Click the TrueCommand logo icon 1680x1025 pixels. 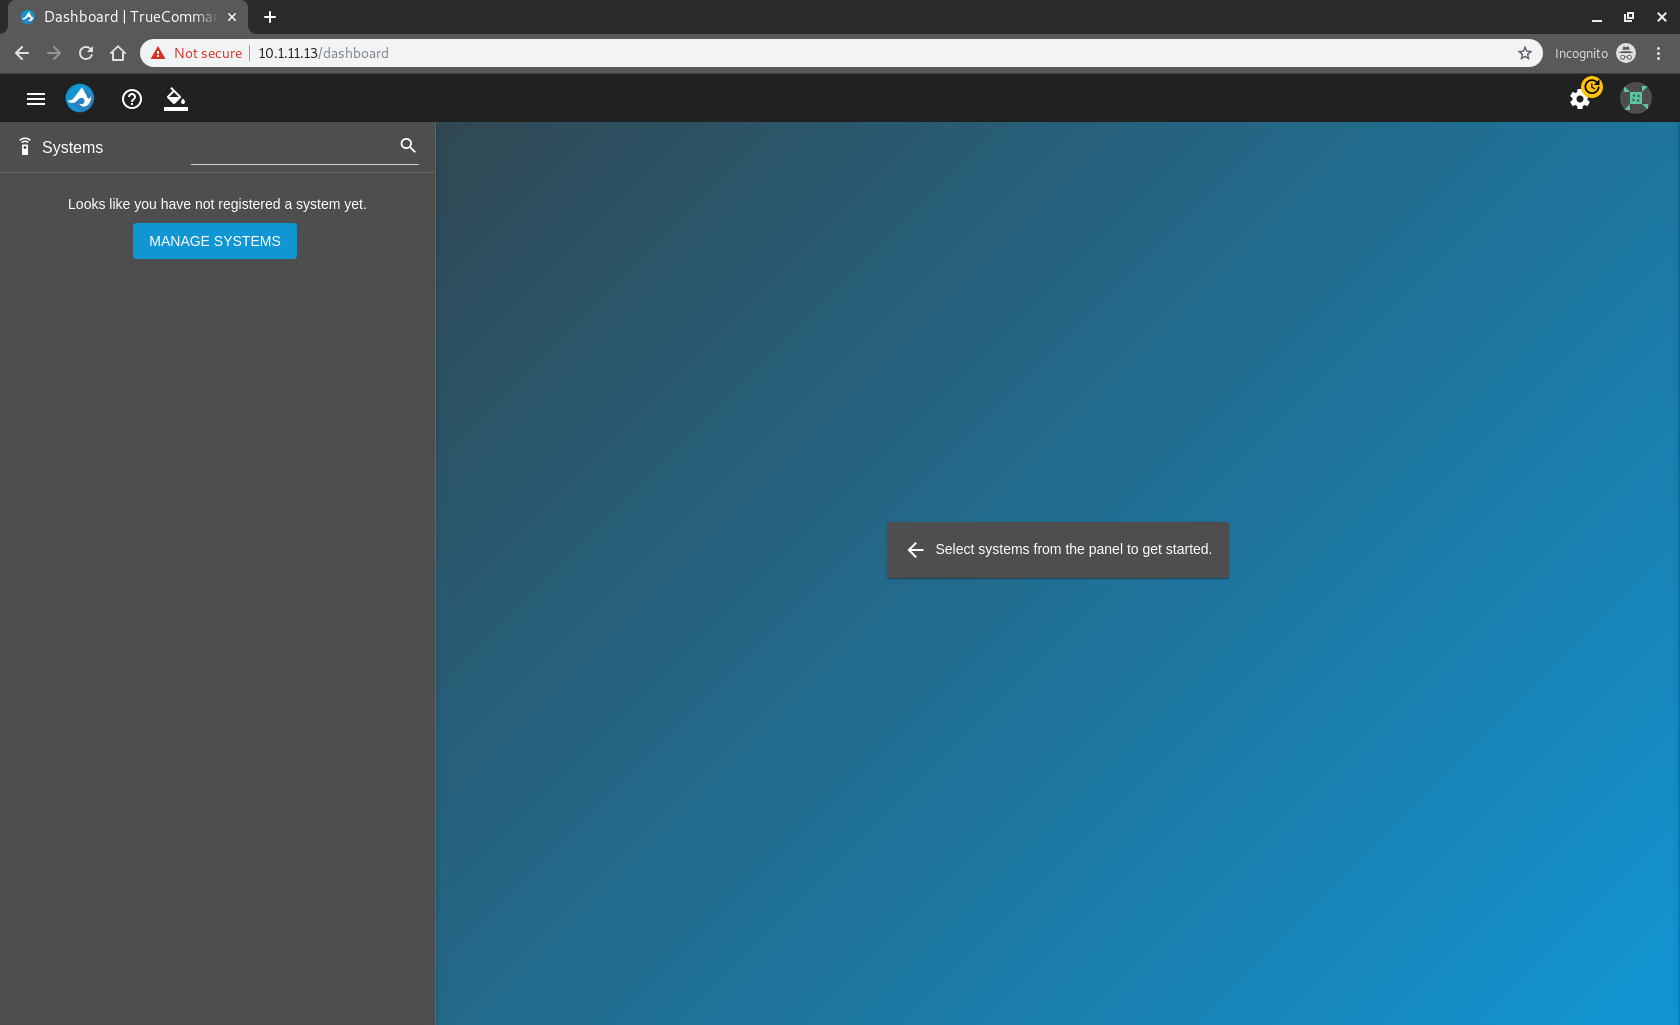(x=80, y=98)
